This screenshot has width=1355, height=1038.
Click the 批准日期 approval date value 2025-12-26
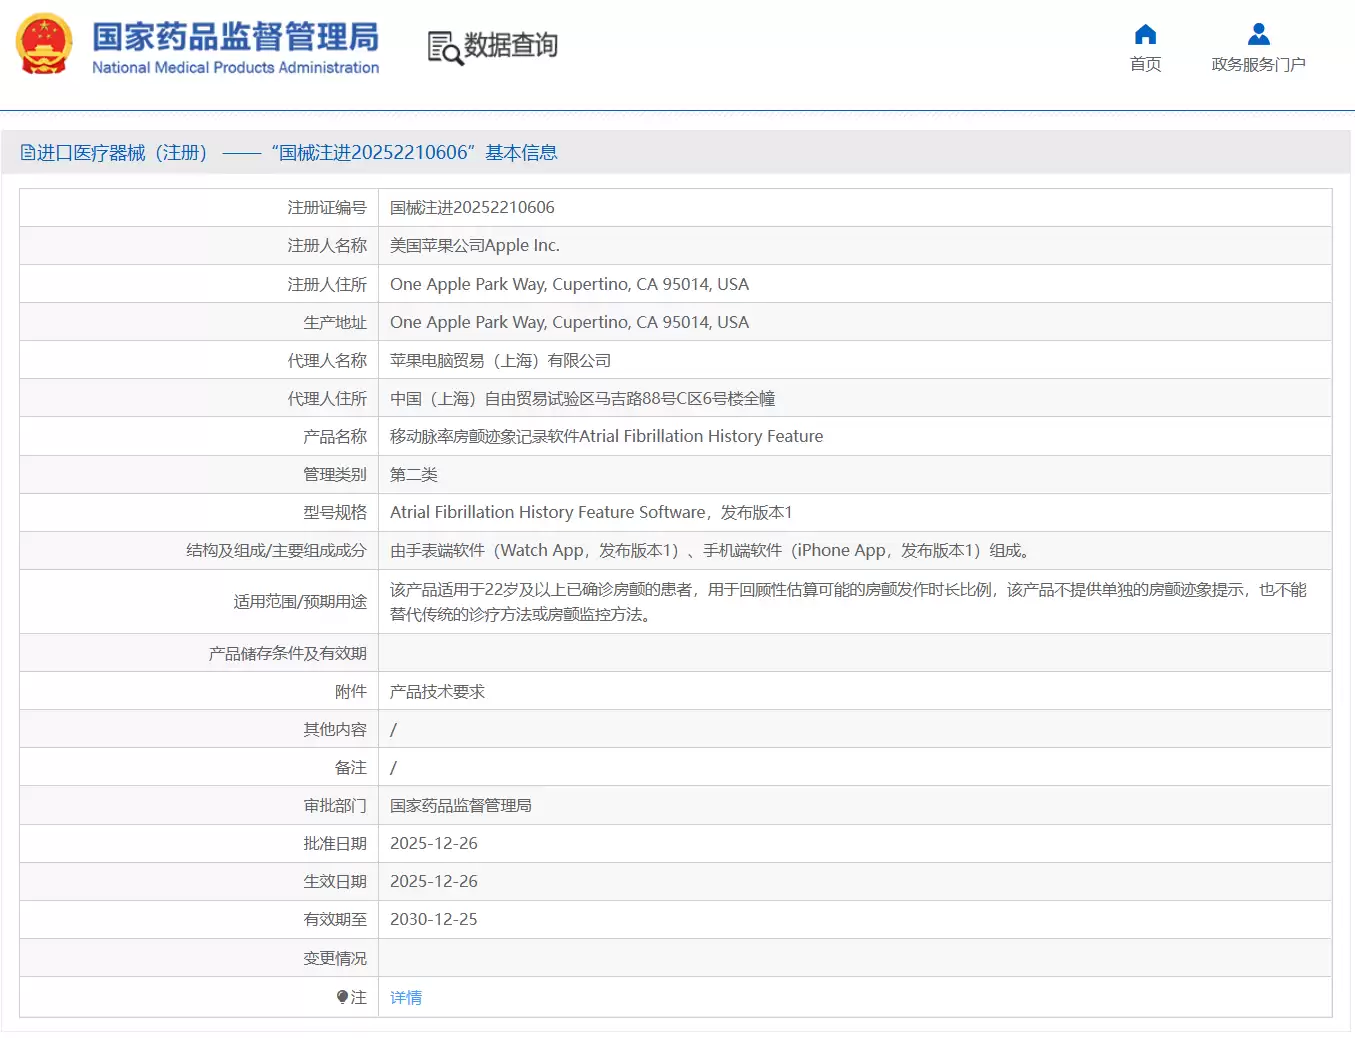(x=433, y=843)
